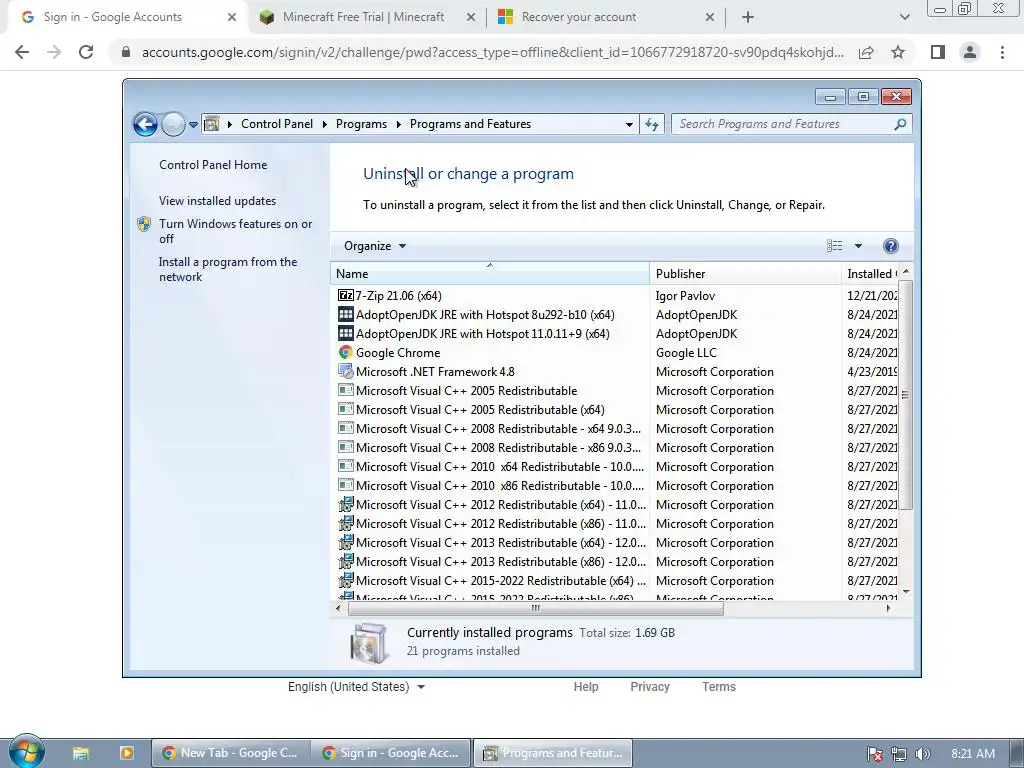Select Visual C++ 2008 Redistributable x86 row
The image size is (1024, 768).
coord(498,448)
